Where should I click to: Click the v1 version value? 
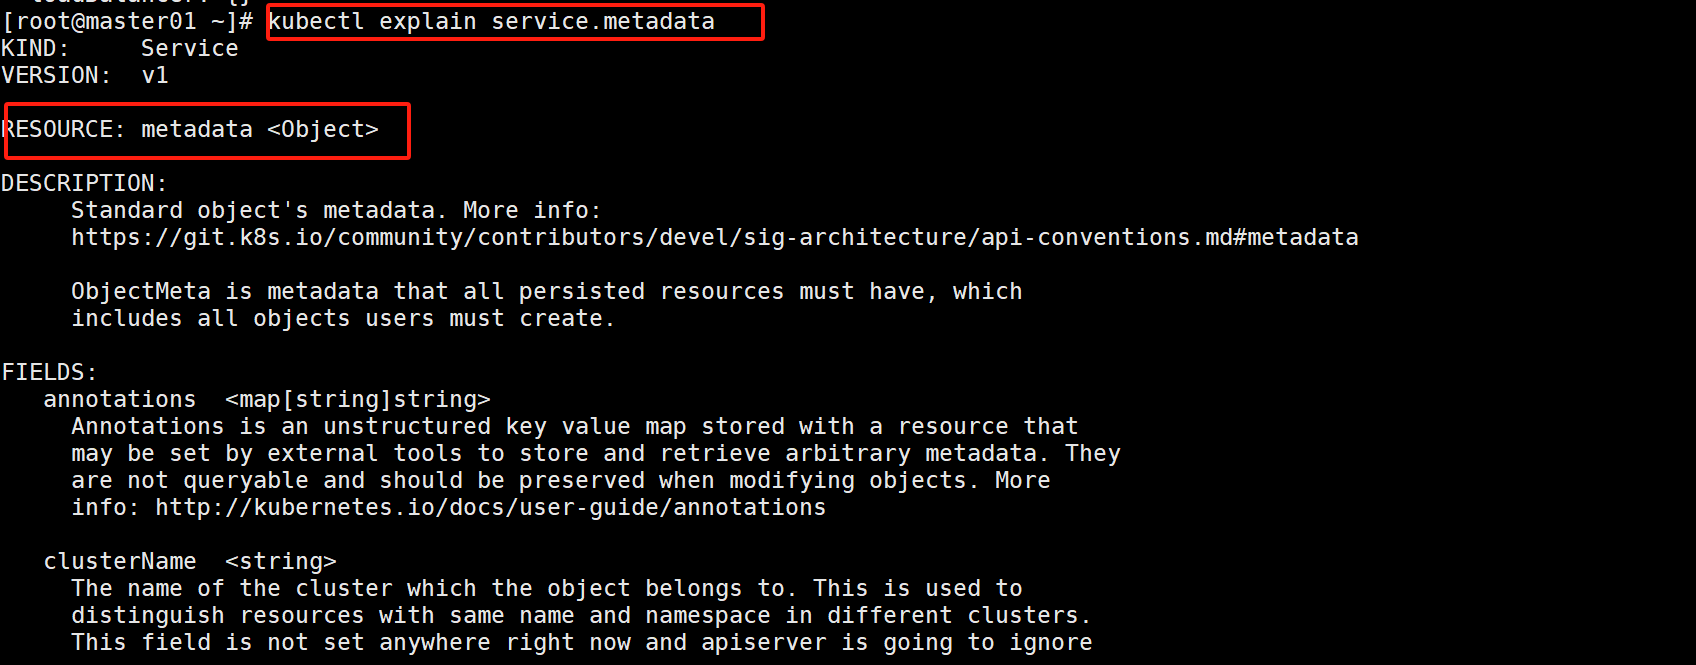(155, 75)
